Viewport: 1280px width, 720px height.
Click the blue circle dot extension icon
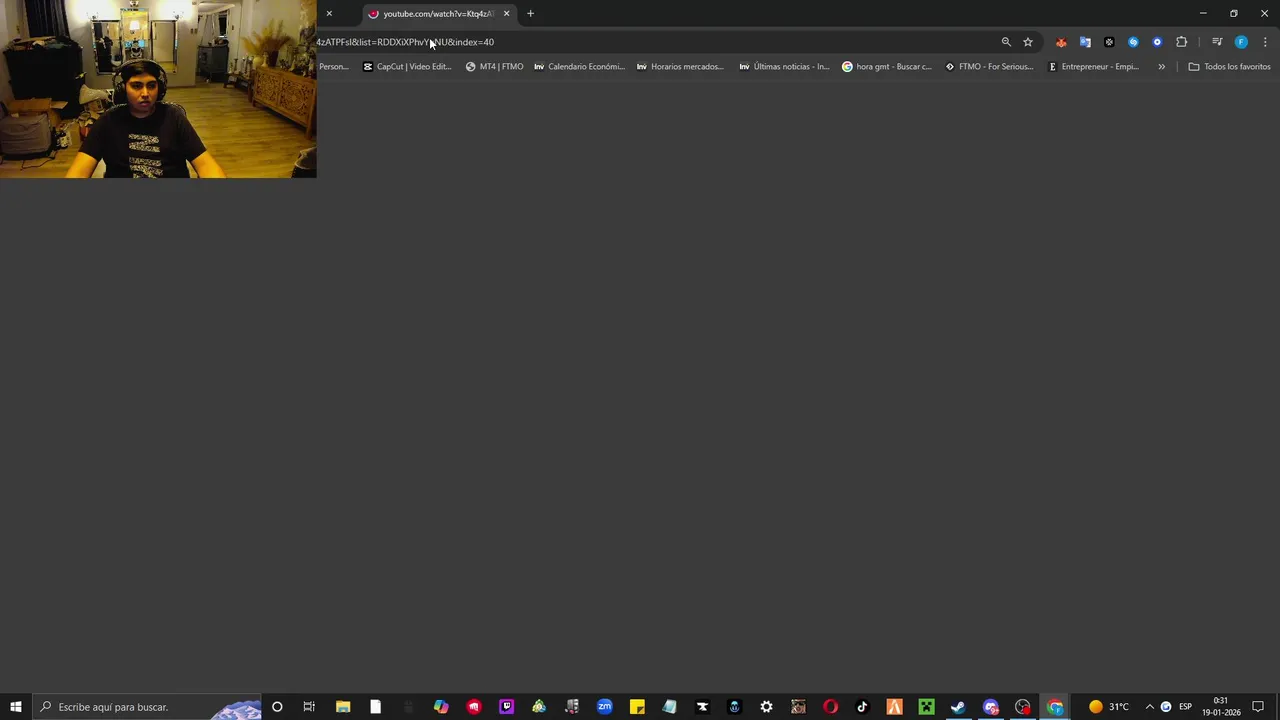coord(1157,42)
